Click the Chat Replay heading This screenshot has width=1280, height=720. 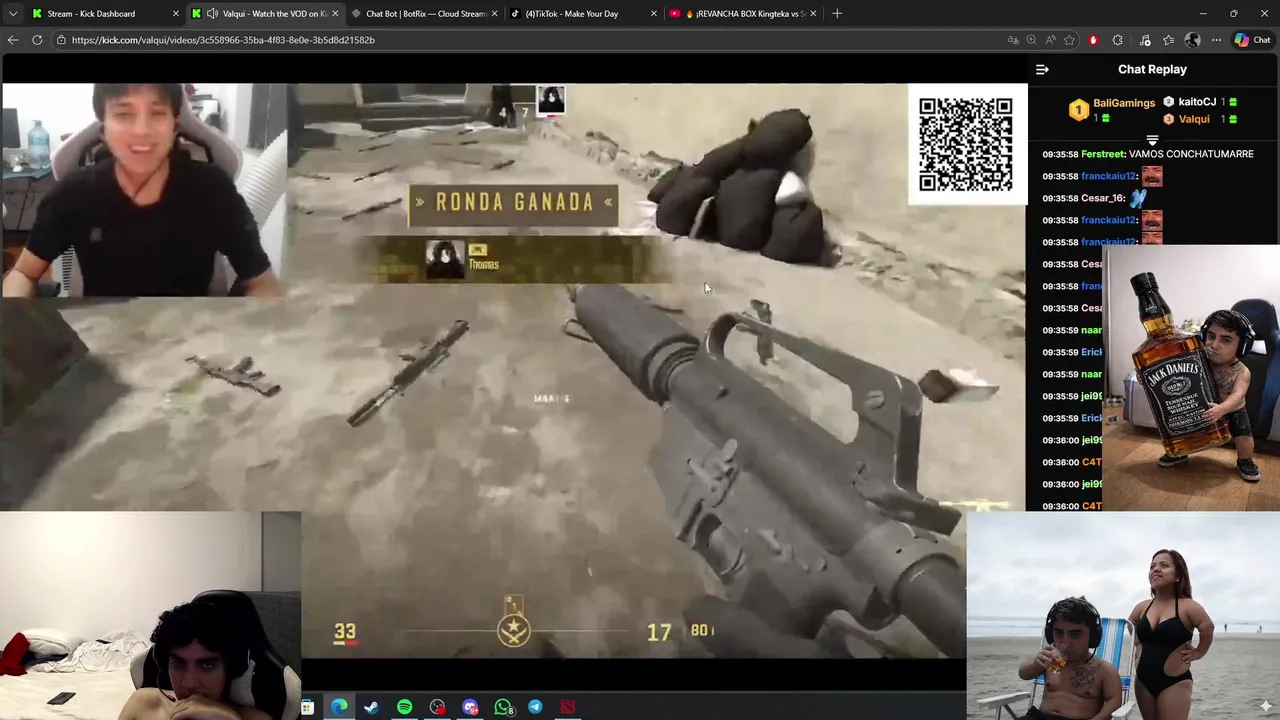1152,69
